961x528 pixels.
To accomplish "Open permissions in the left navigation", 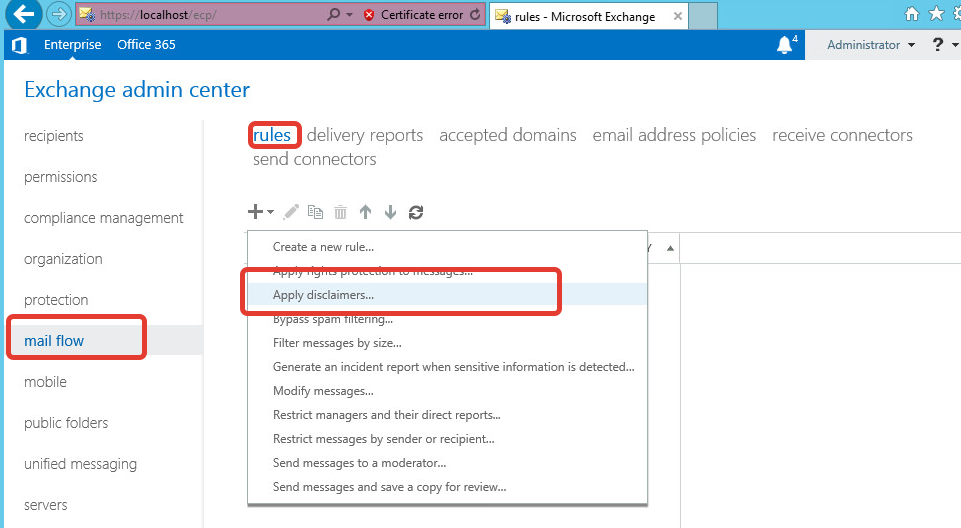I will click(60, 177).
